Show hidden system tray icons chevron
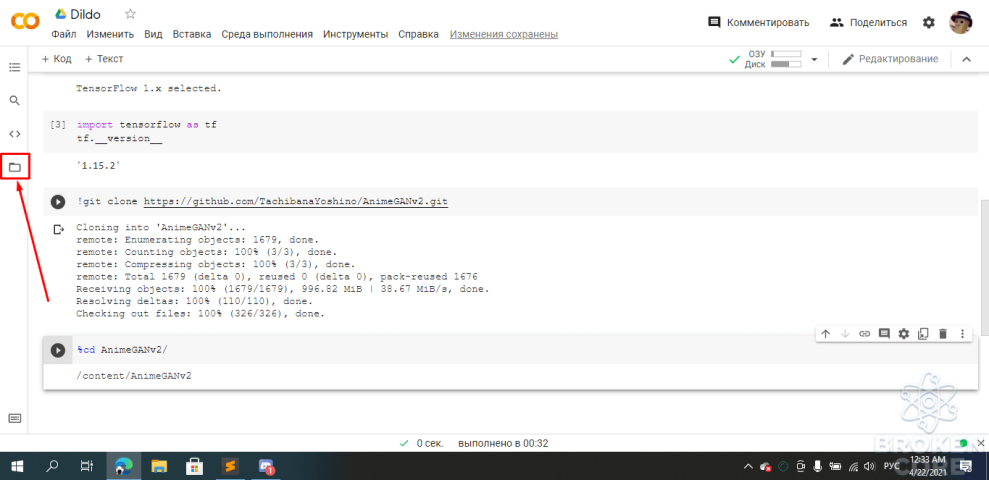The image size is (989, 480). coord(748,466)
